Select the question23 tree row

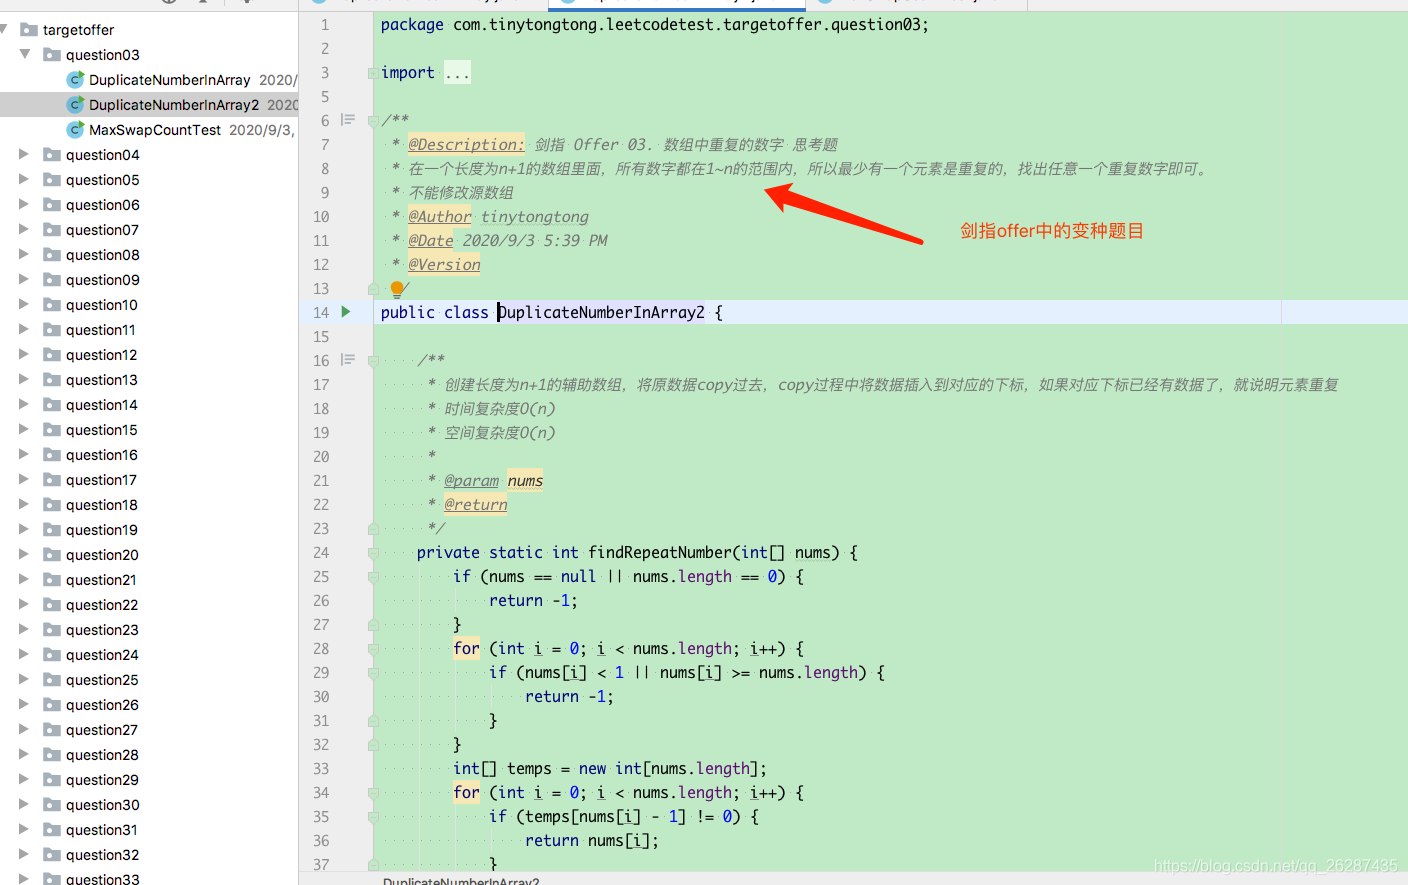click(x=149, y=630)
